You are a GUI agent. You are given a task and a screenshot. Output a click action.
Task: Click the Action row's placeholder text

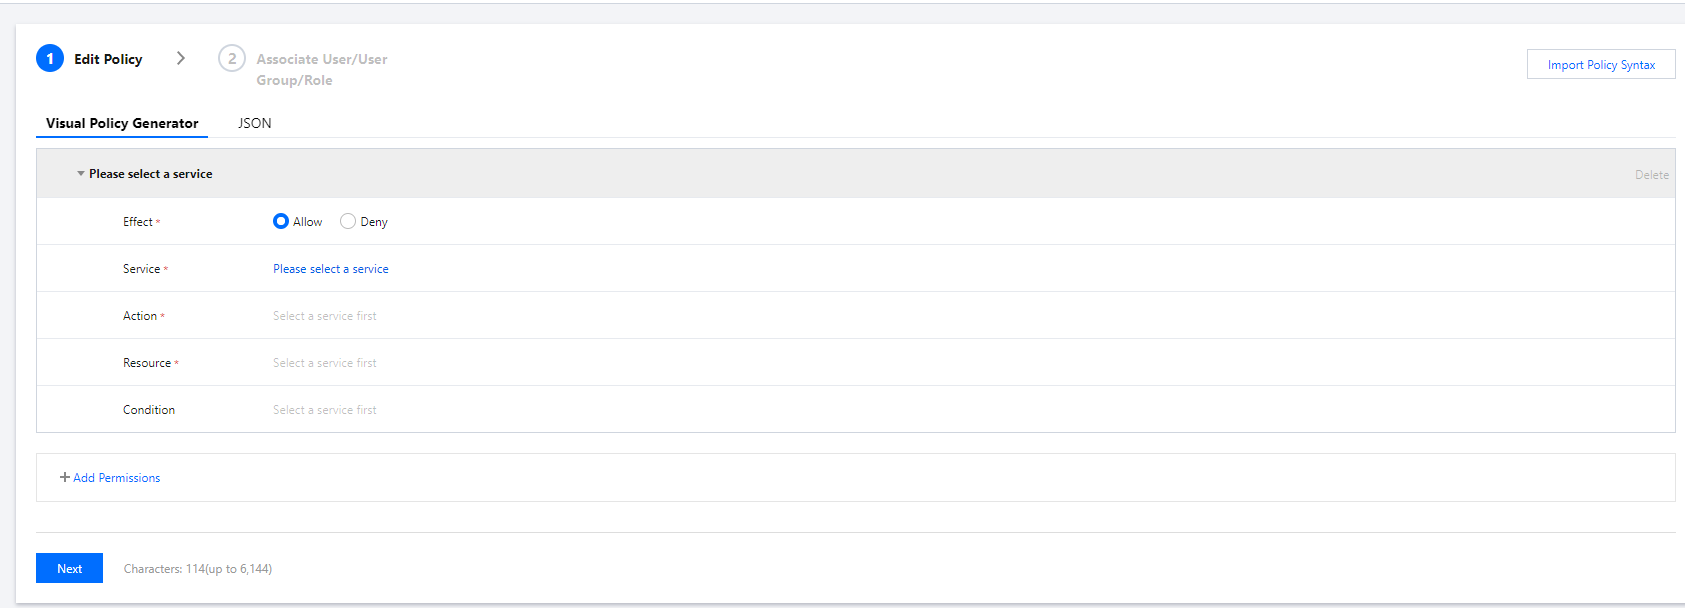click(325, 316)
